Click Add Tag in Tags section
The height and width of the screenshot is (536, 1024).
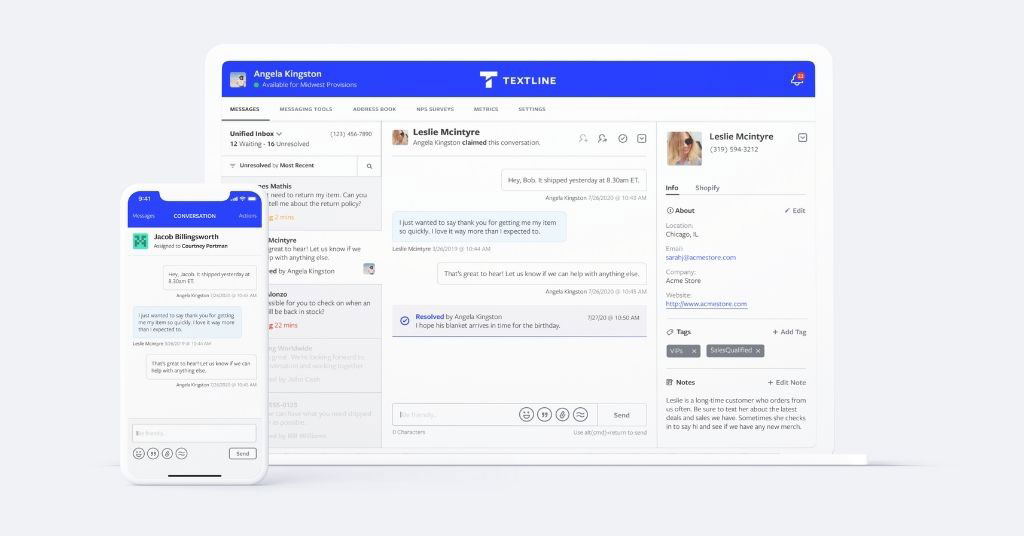tap(790, 332)
